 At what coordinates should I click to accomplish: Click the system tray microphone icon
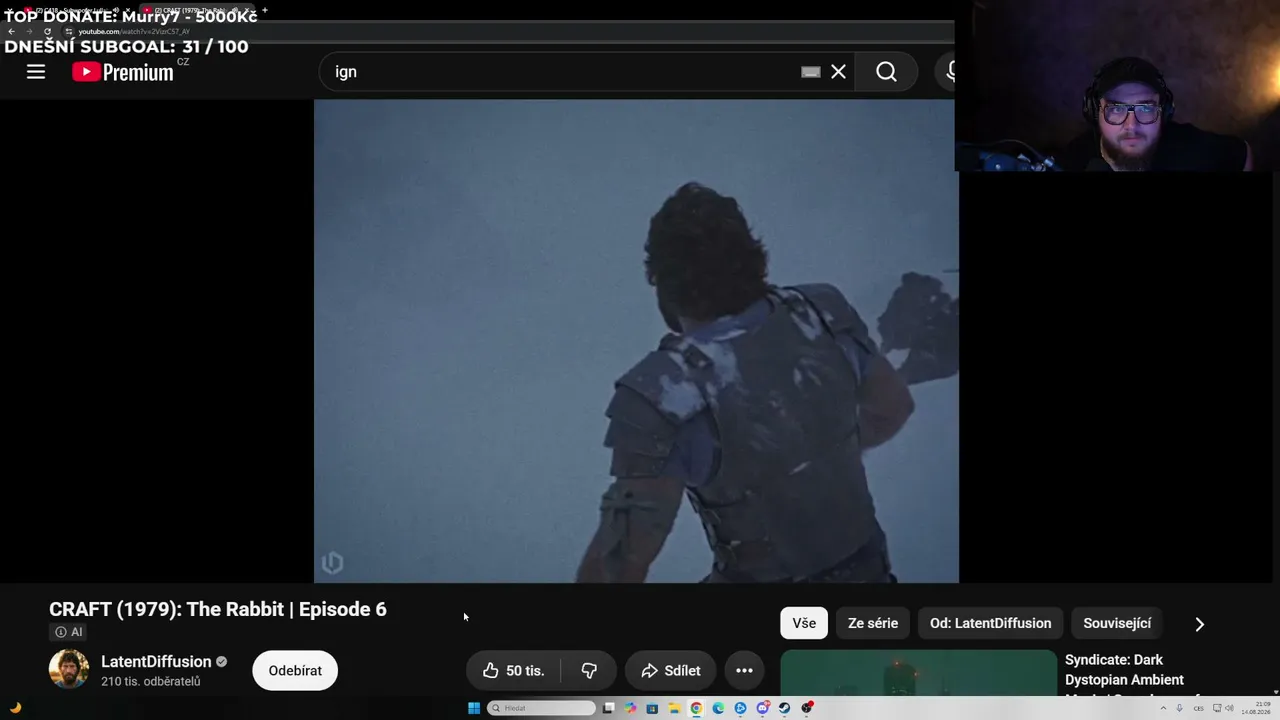[1180, 708]
